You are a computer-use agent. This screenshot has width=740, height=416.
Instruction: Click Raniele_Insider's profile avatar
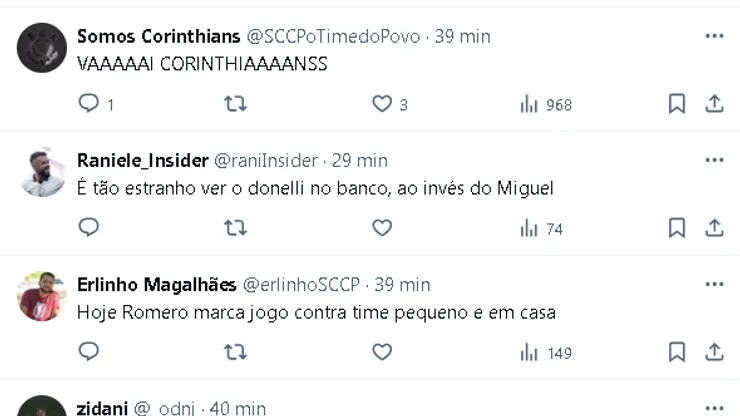coord(43,172)
